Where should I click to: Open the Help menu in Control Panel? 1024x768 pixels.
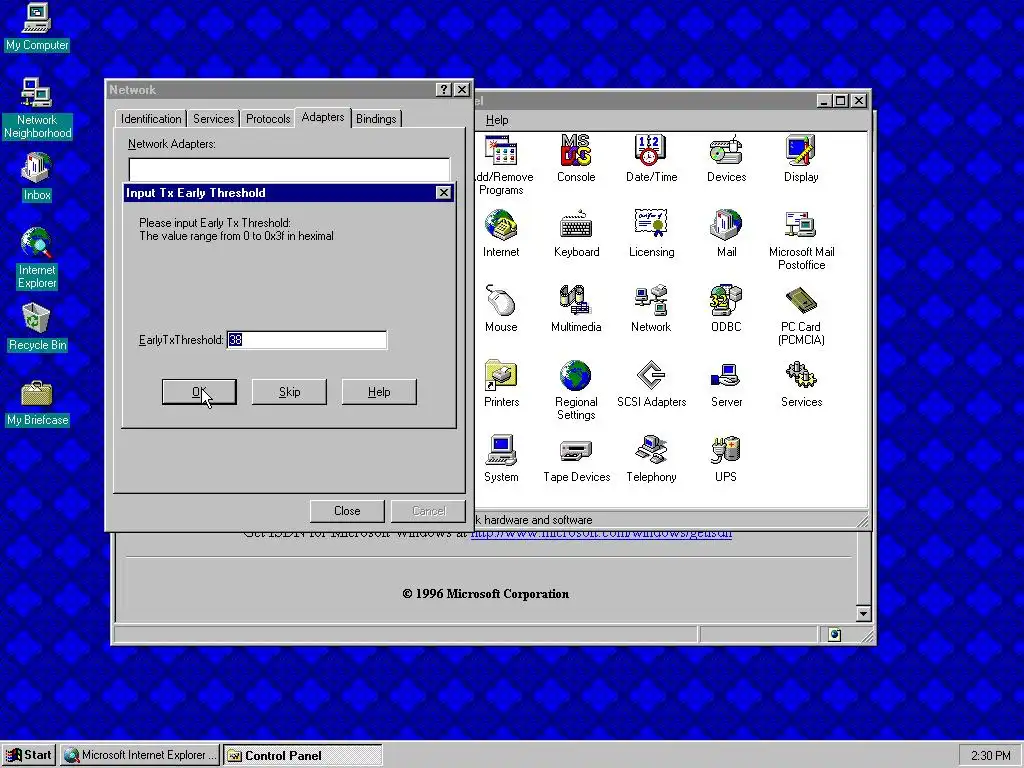tap(497, 120)
